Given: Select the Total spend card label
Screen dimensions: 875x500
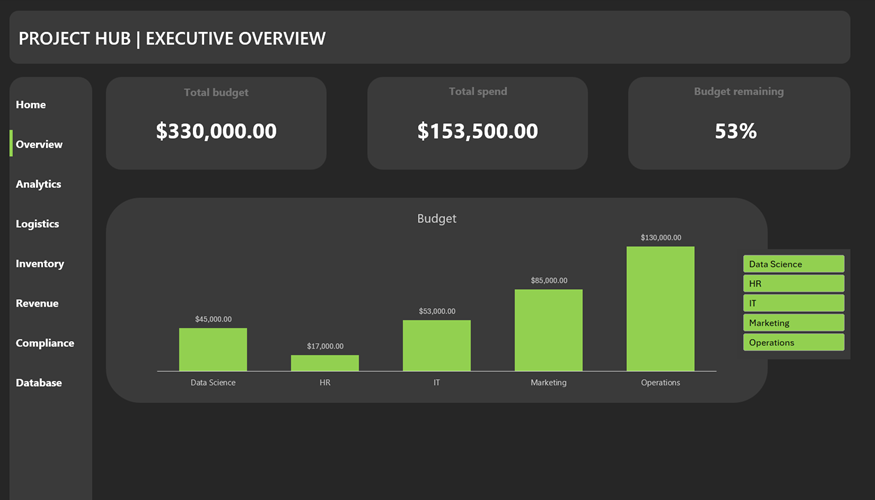Looking at the screenshot, I should (478, 92).
